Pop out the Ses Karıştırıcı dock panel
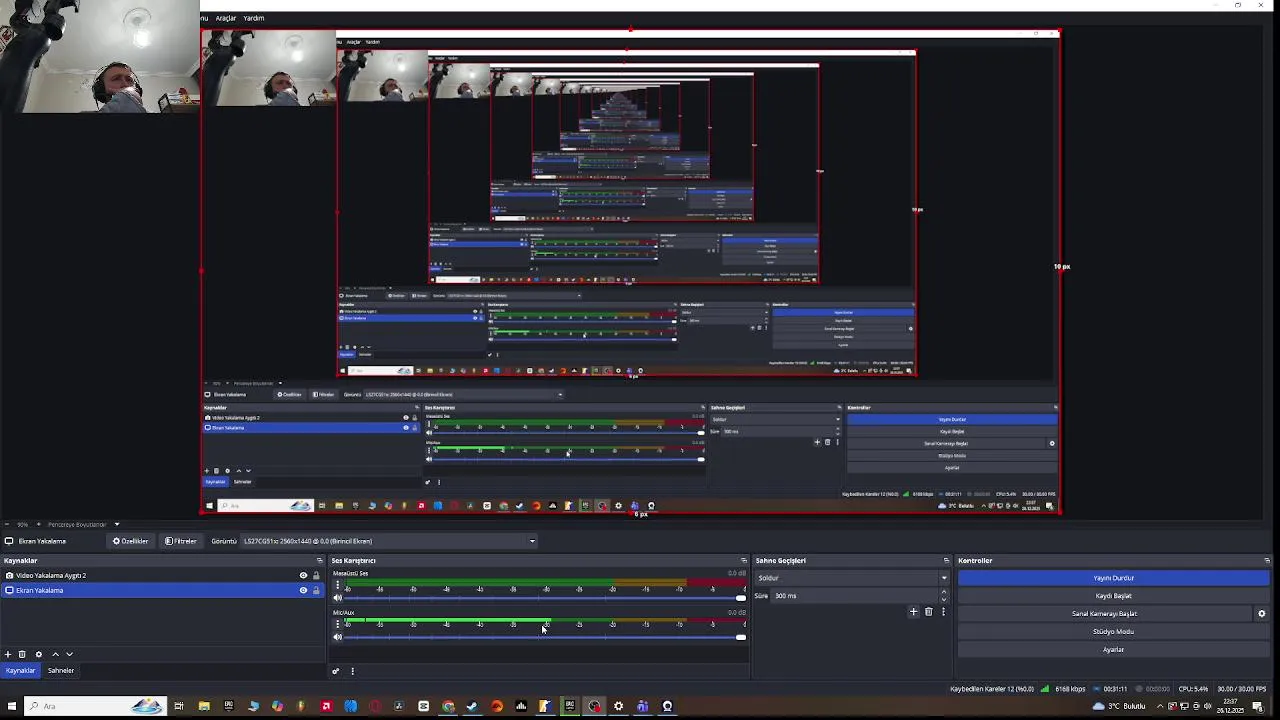This screenshot has height=720, width=1280. coord(743,560)
